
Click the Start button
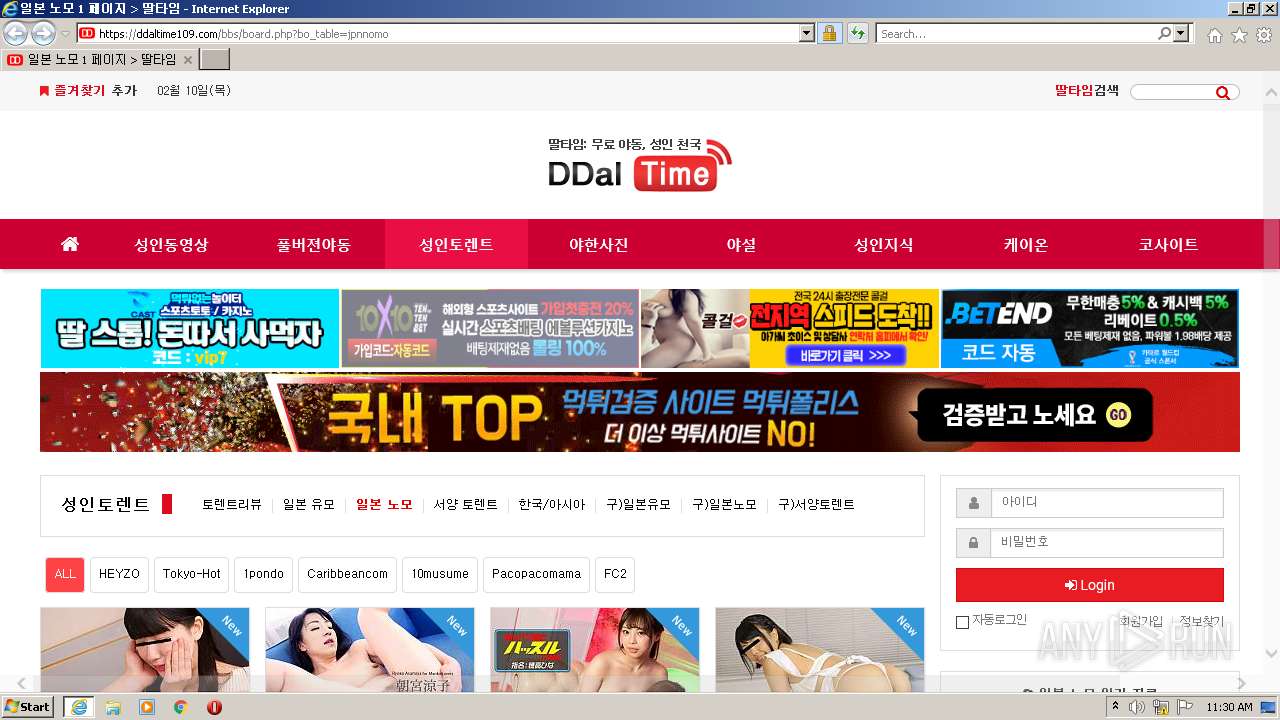(27, 707)
